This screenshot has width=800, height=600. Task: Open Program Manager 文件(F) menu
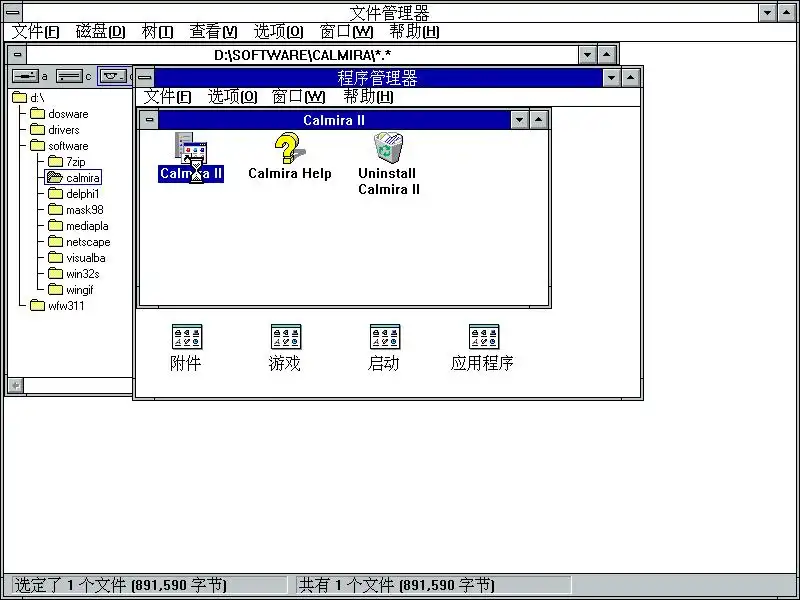click(x=167, y=96)
